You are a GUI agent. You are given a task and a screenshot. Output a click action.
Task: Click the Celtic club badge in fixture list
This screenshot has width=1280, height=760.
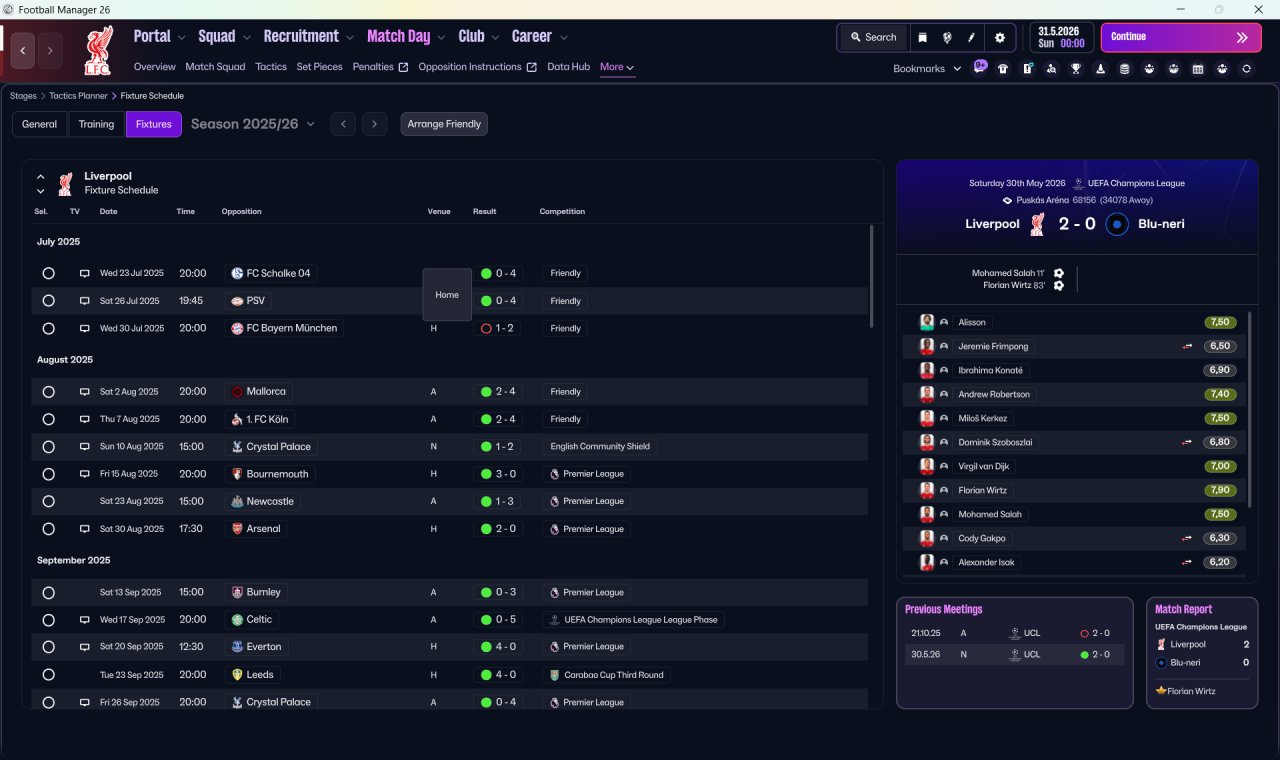237,620
